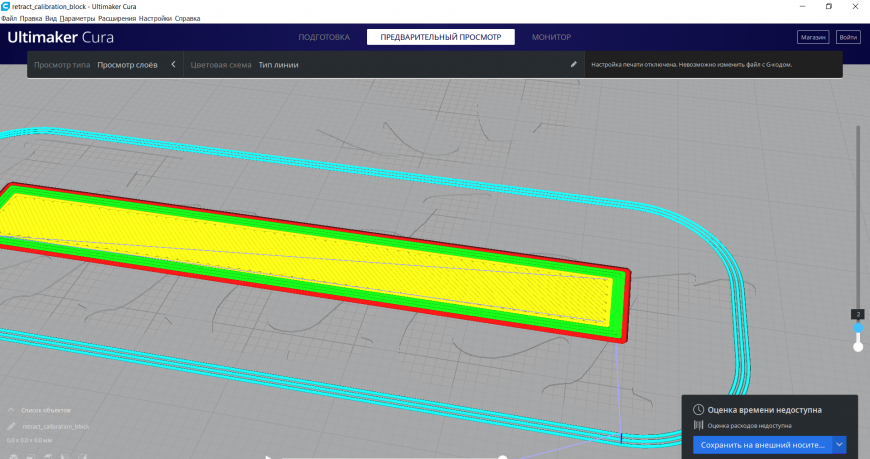Open the Настройки menu
Viewport: 870px width, 459px height.
pyautogui.click(x=155, y=18)
